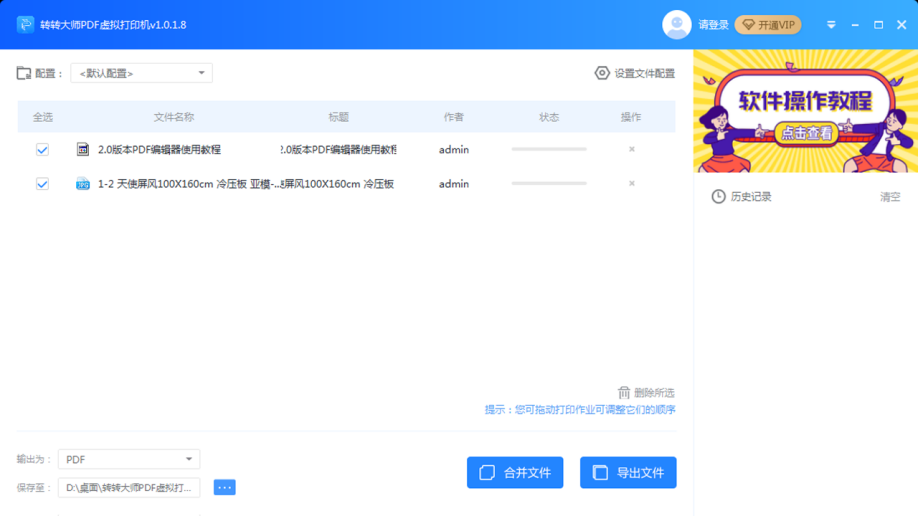The height and width of the screenshot is (516, 918).
Task: Click the 设置文件配置 gear icon
Action: [602, 73]
